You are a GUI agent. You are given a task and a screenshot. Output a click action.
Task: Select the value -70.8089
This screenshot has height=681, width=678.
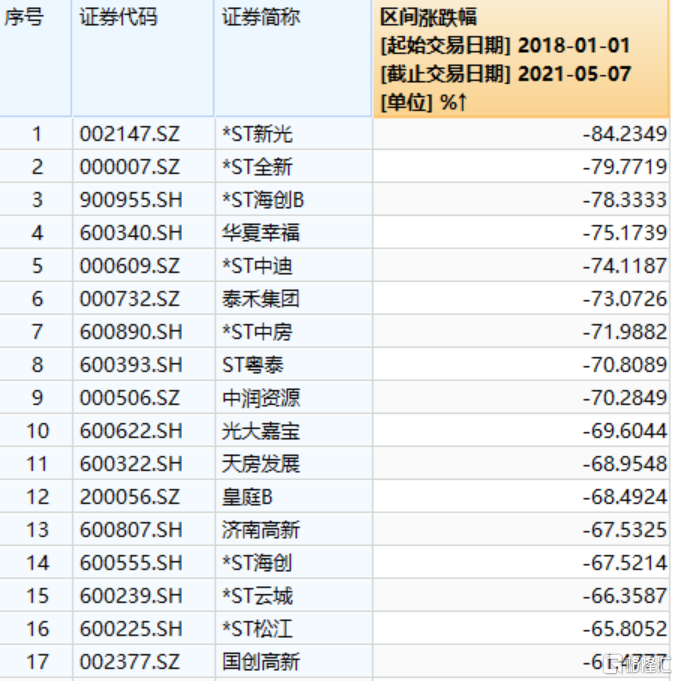tap(625, 365)
